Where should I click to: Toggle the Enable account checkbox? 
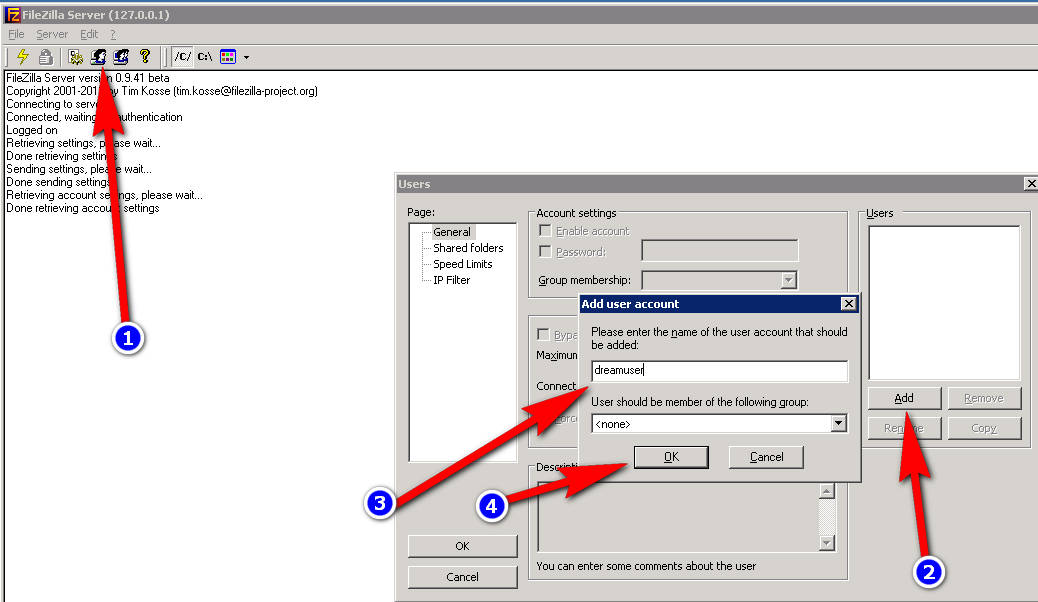pyautogui.click(x=545, y=230)
